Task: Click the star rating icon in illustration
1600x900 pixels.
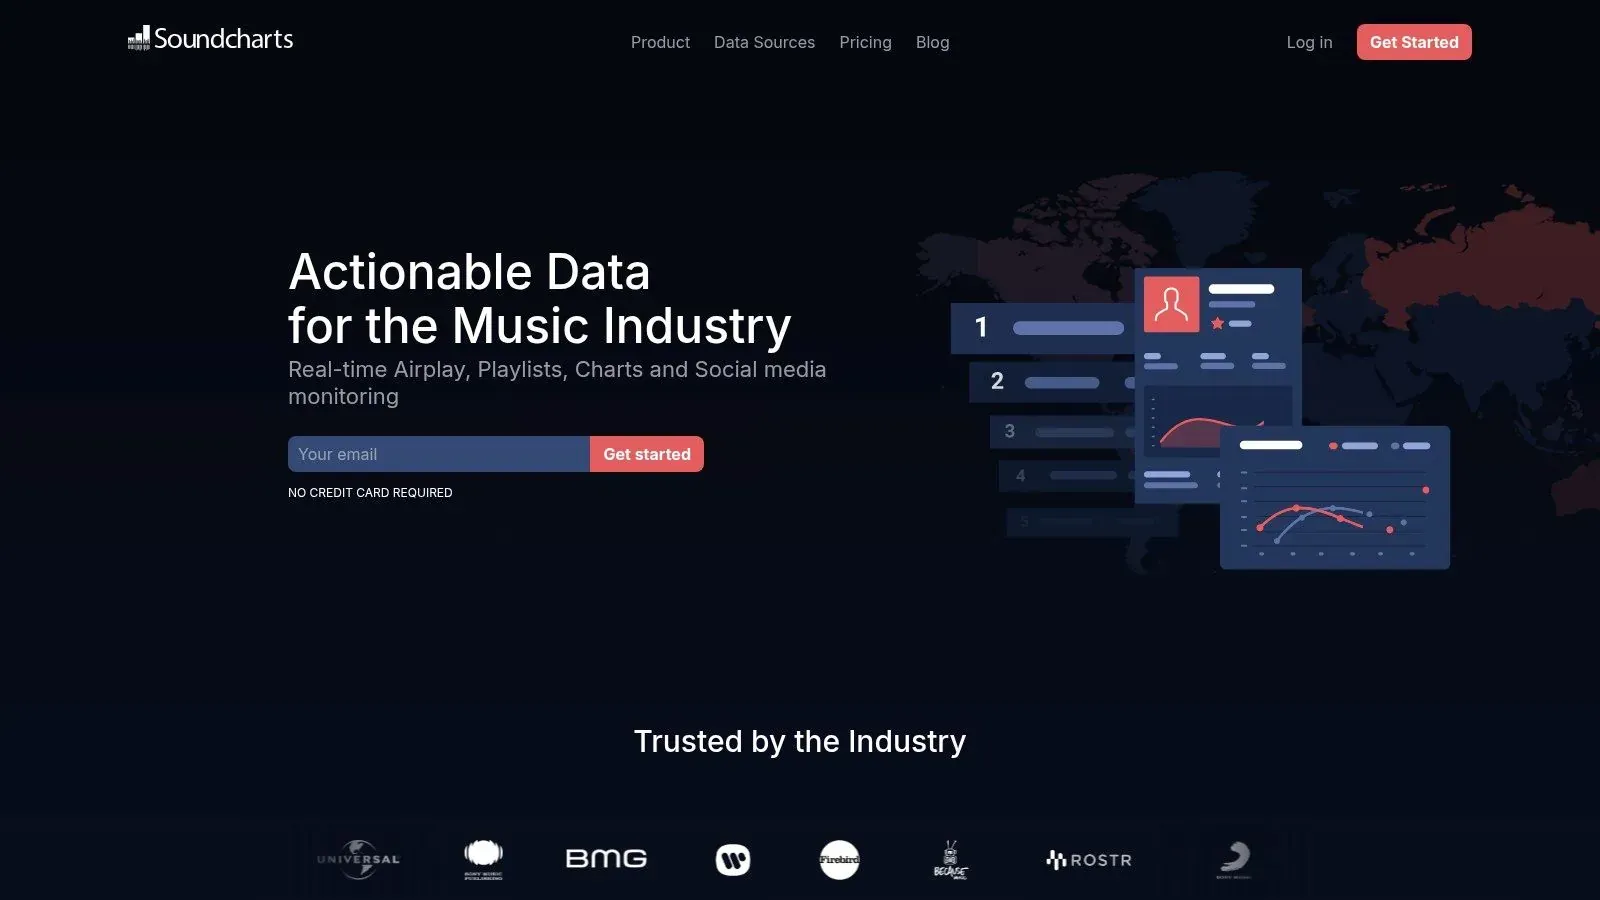Action: tap(1217, 323)
